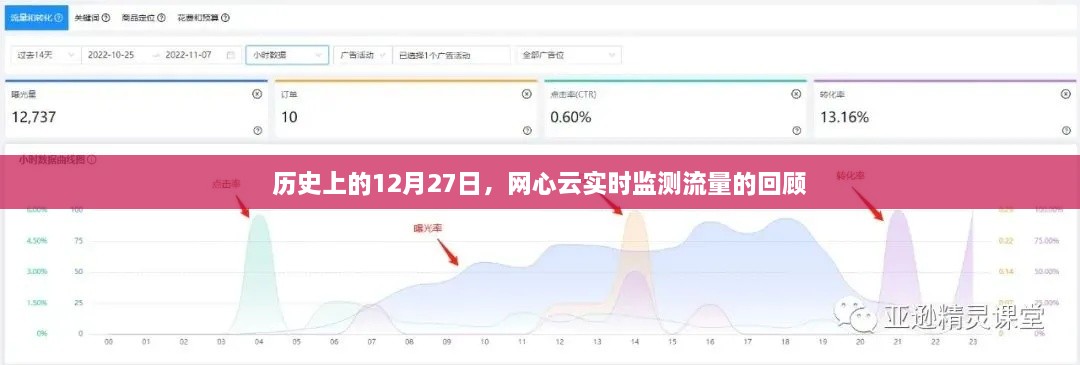The width and height of the screenshot is (1080, 365).
Task: Open help icon on 订单 card
Action: (x=527, y=130)
